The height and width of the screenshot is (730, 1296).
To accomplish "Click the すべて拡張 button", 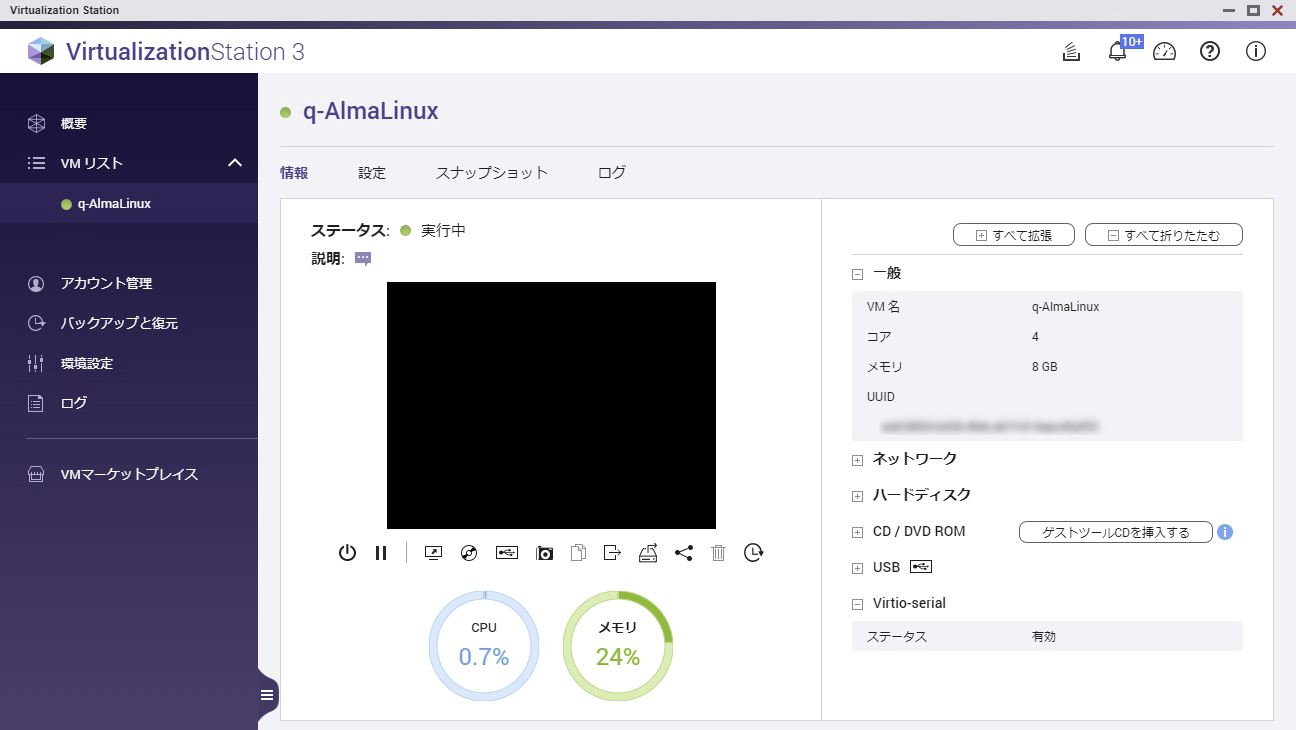I will coord(1014,235).
